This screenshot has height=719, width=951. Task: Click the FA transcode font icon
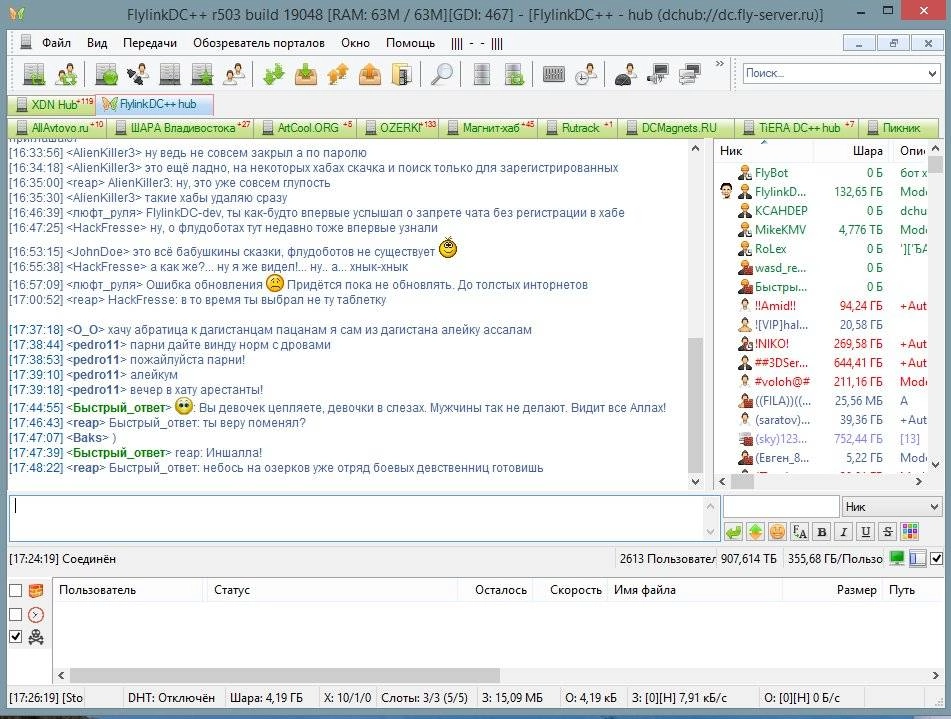[799, 532]
